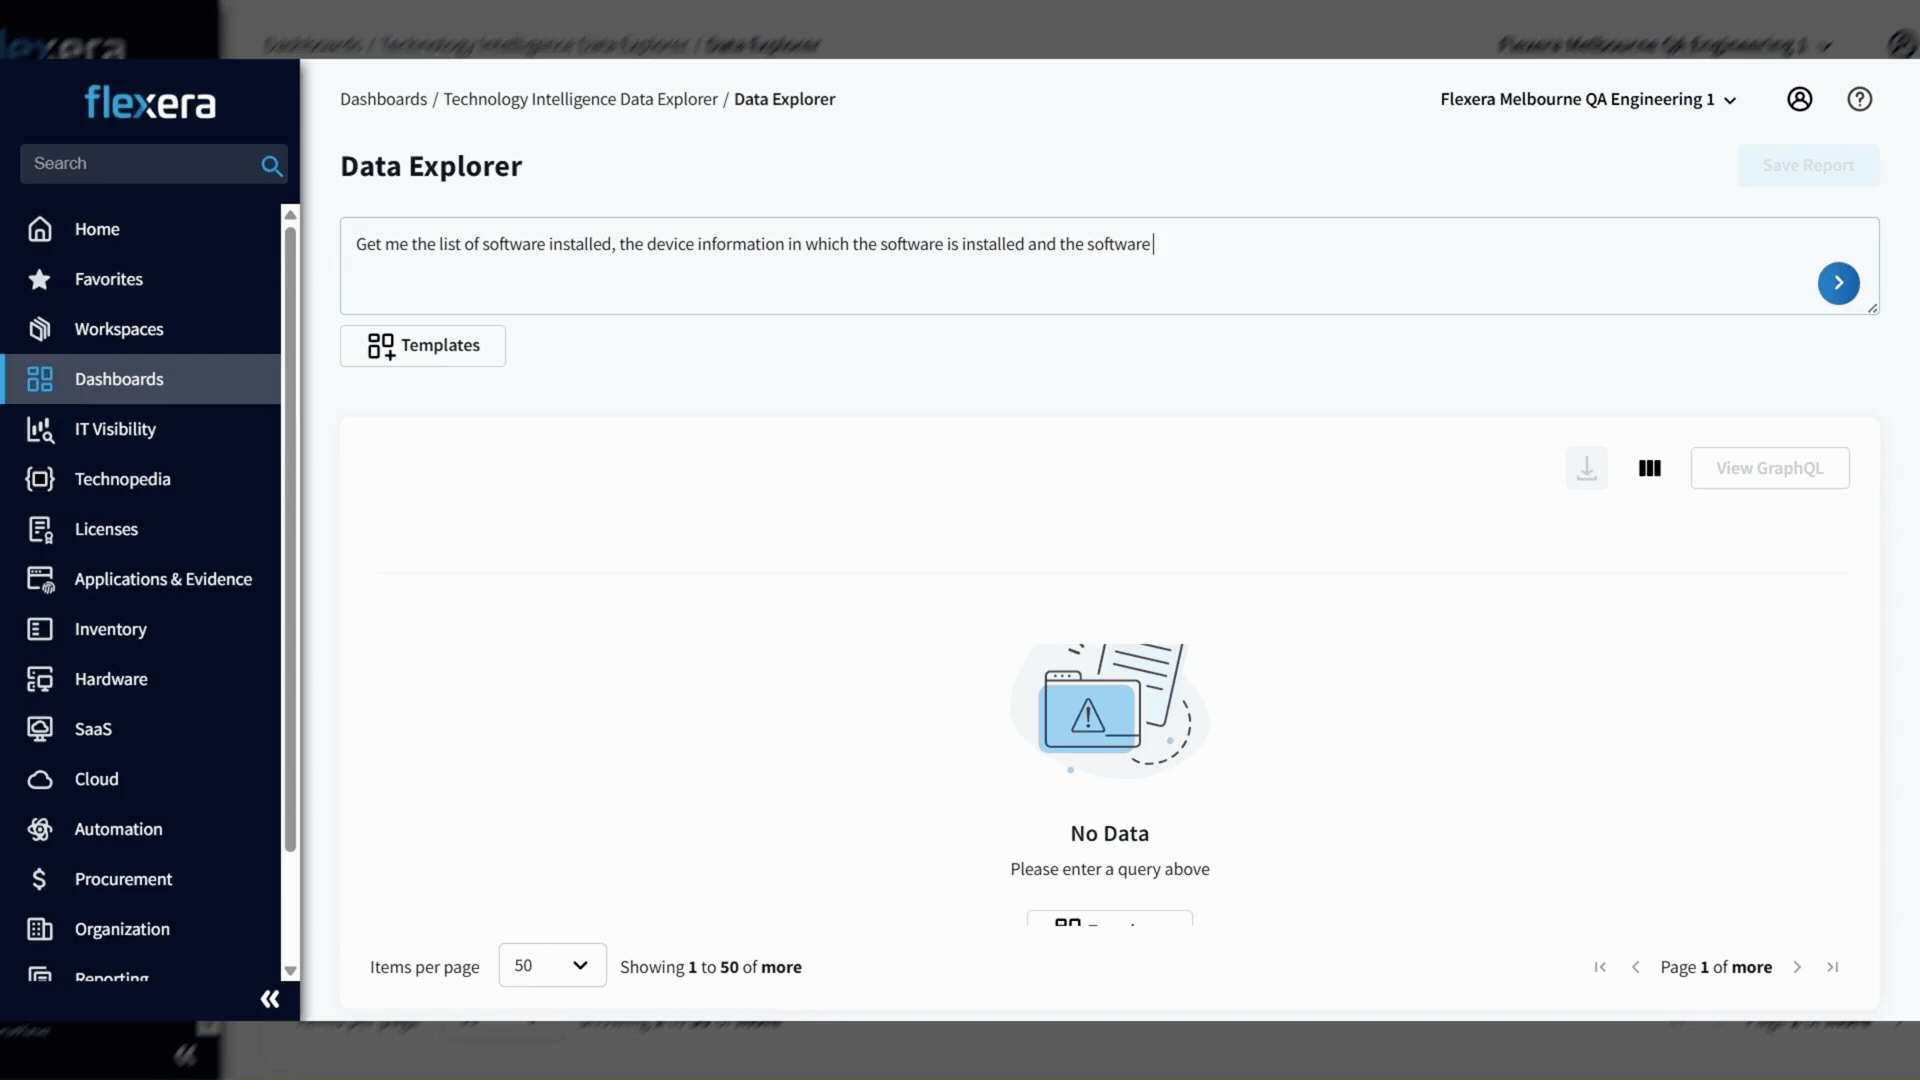Focus the sidebar Search field
Image resolution: width=1920 pixels, height=1080 pixels.
click(x=140, y=164)
